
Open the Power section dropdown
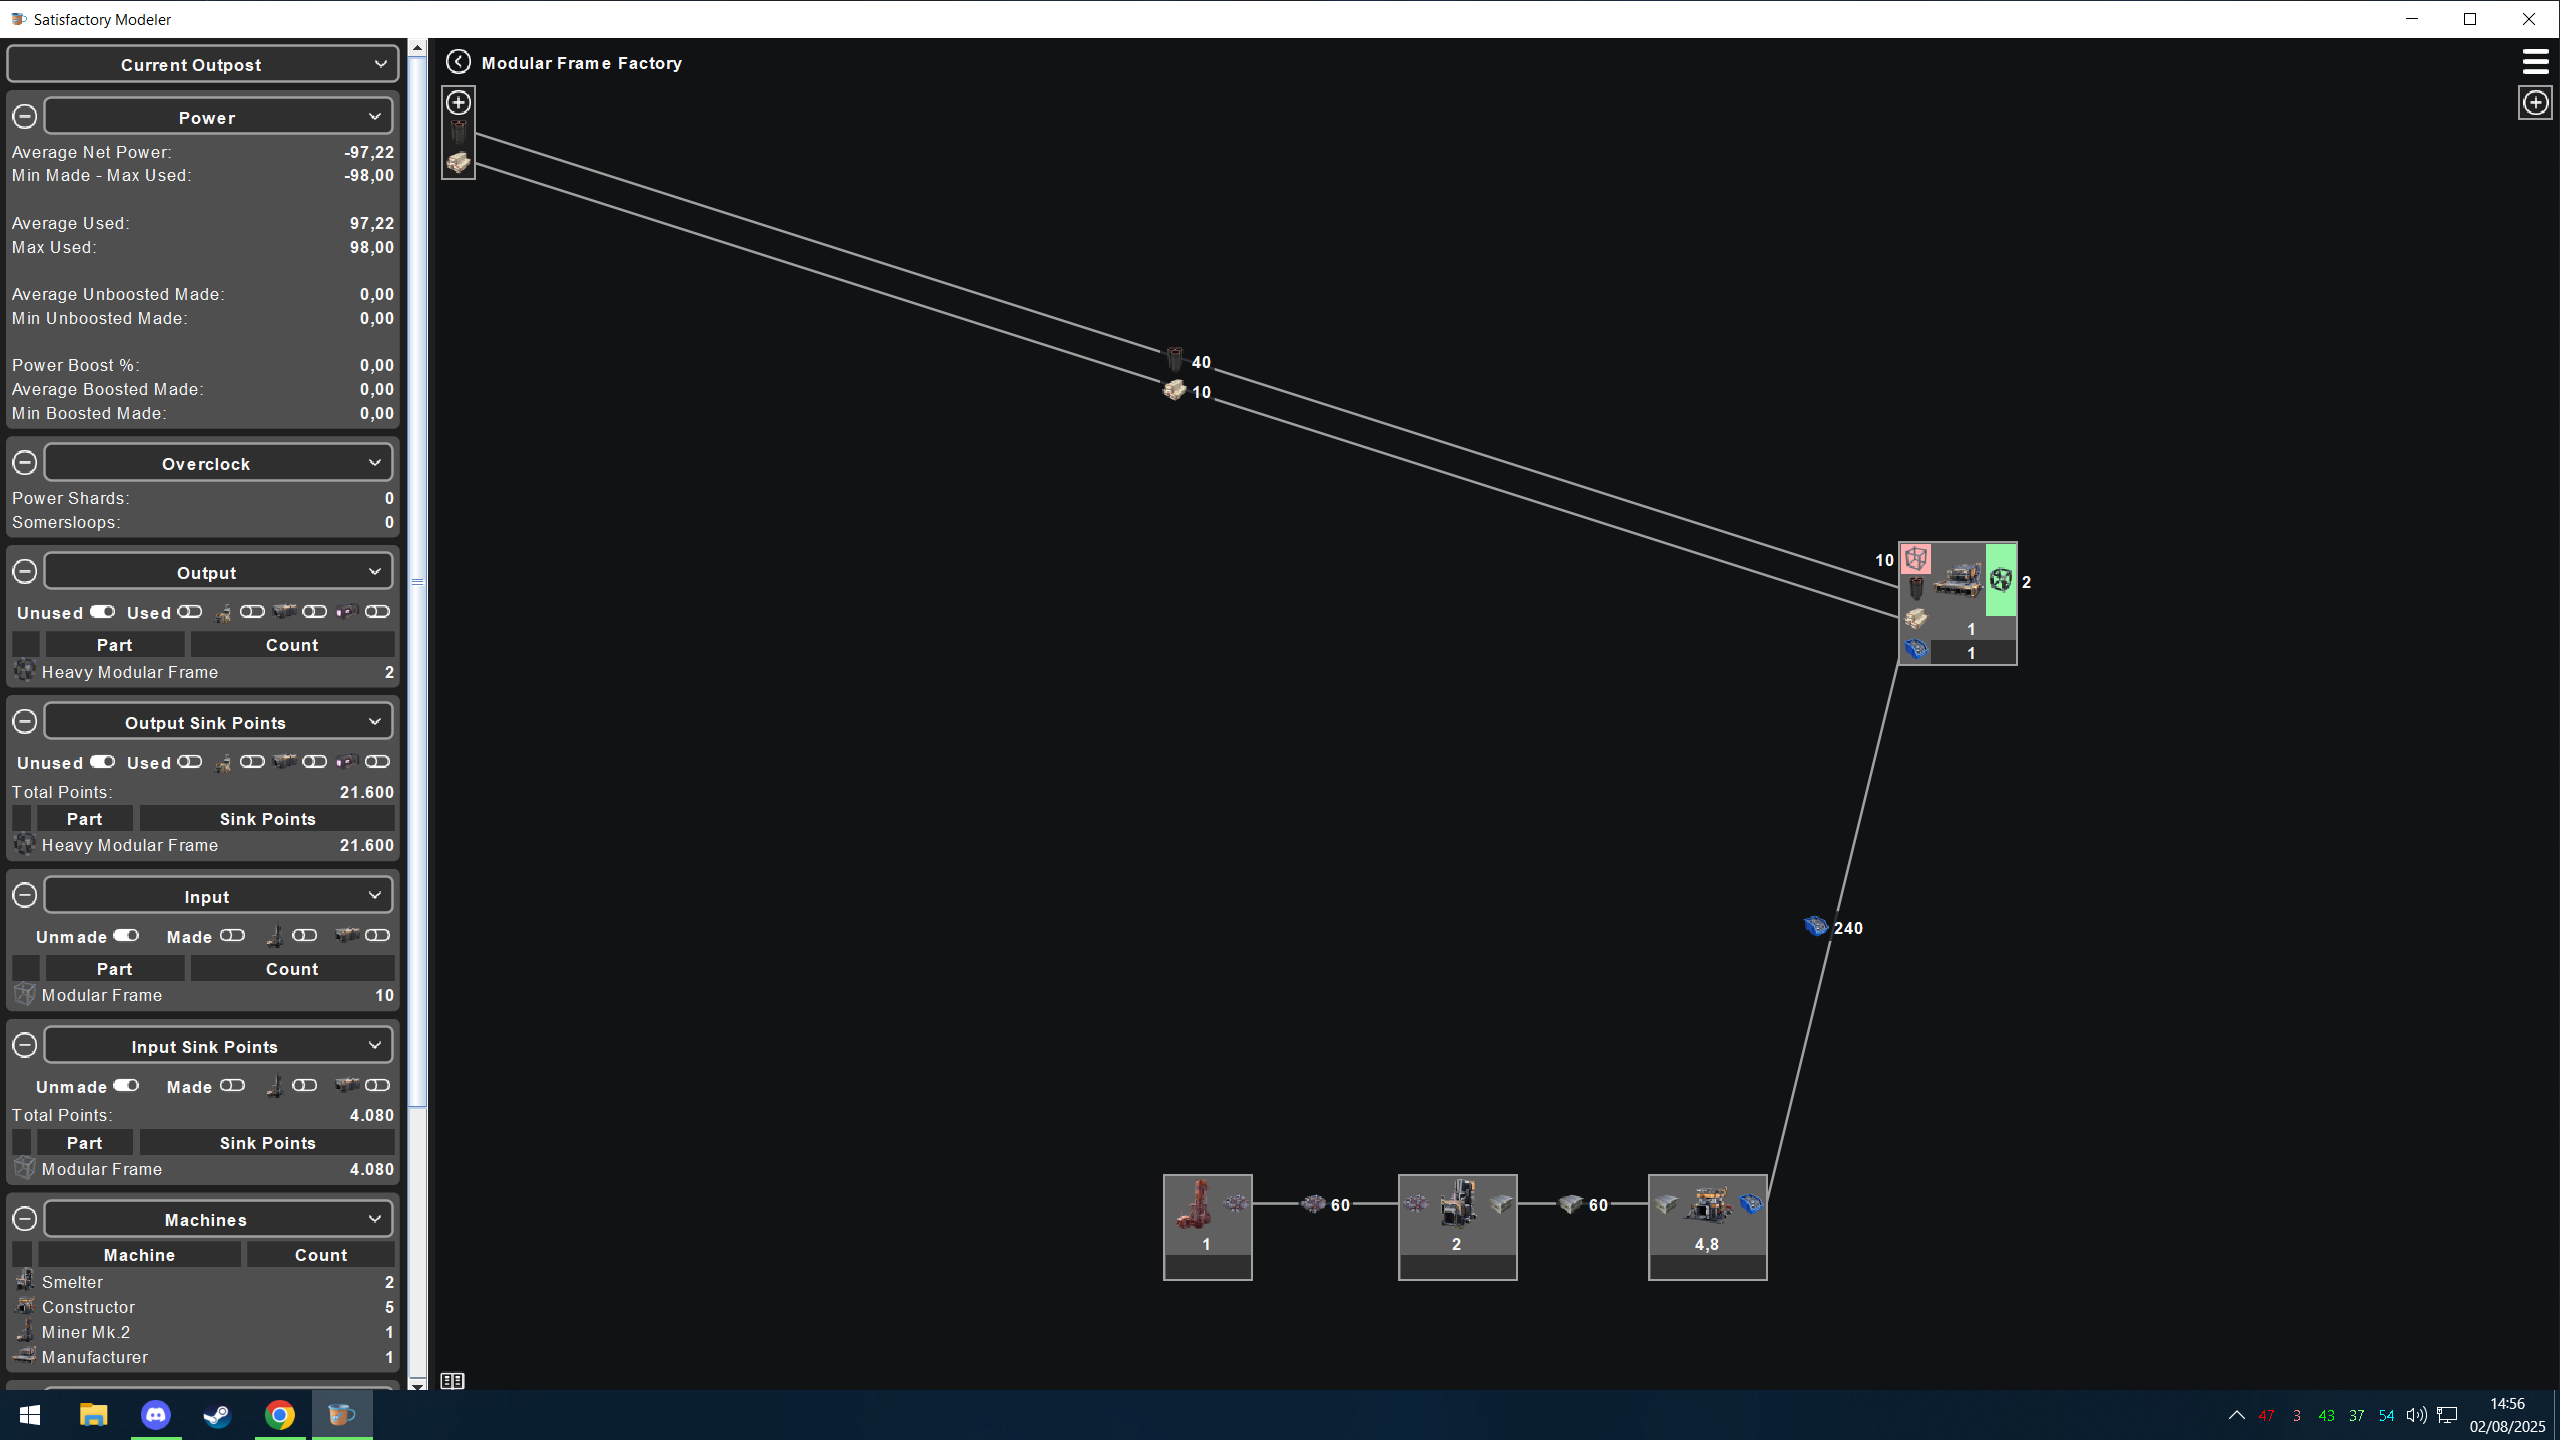coord(218,117)
